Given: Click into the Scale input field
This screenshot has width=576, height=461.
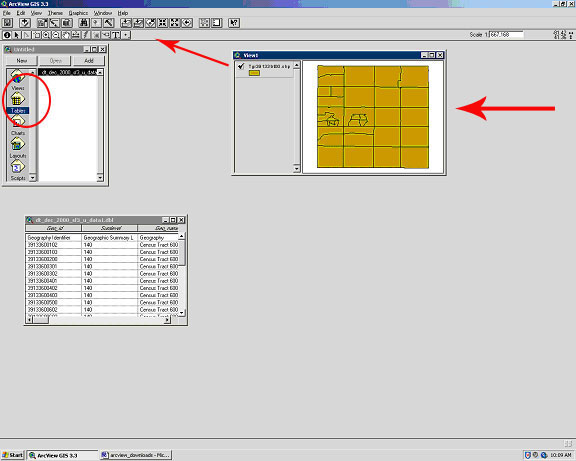Looking at the screenshot, I should point(507,35).
